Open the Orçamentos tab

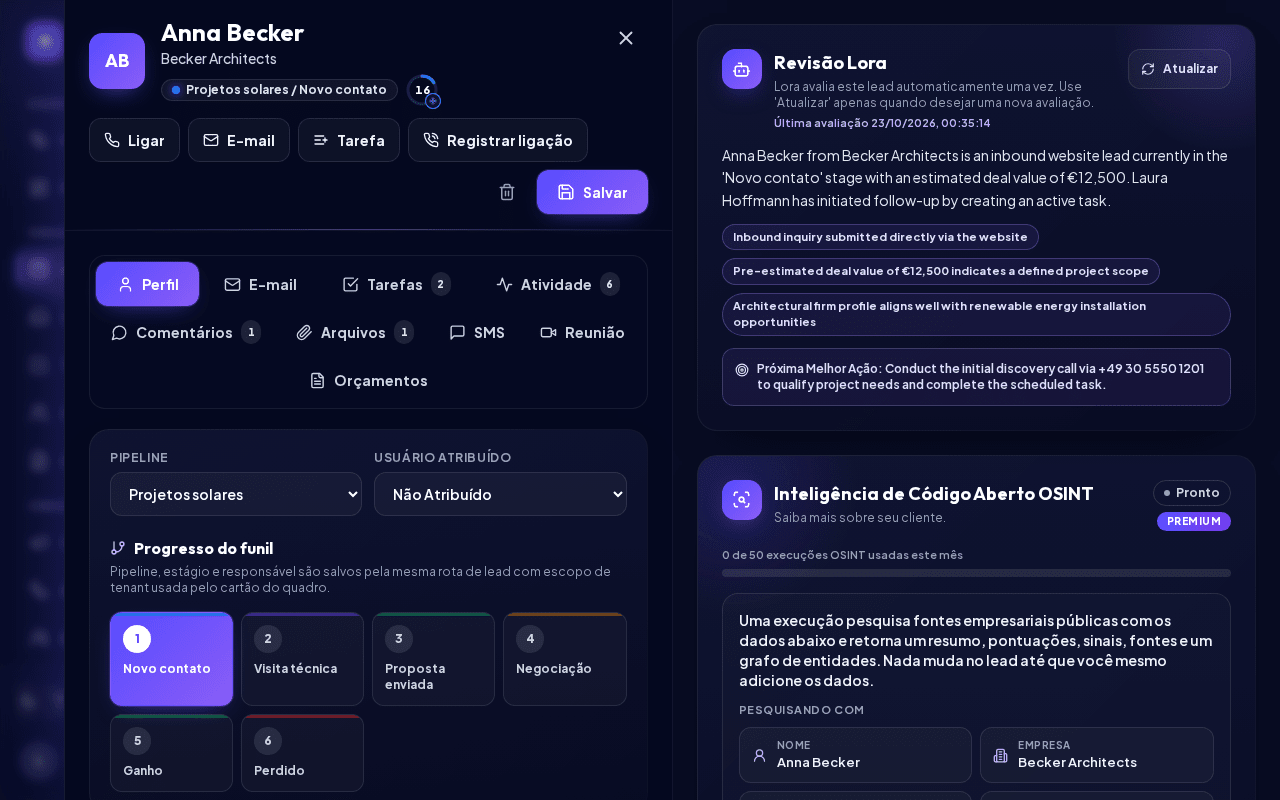click(x=368, y=380)
